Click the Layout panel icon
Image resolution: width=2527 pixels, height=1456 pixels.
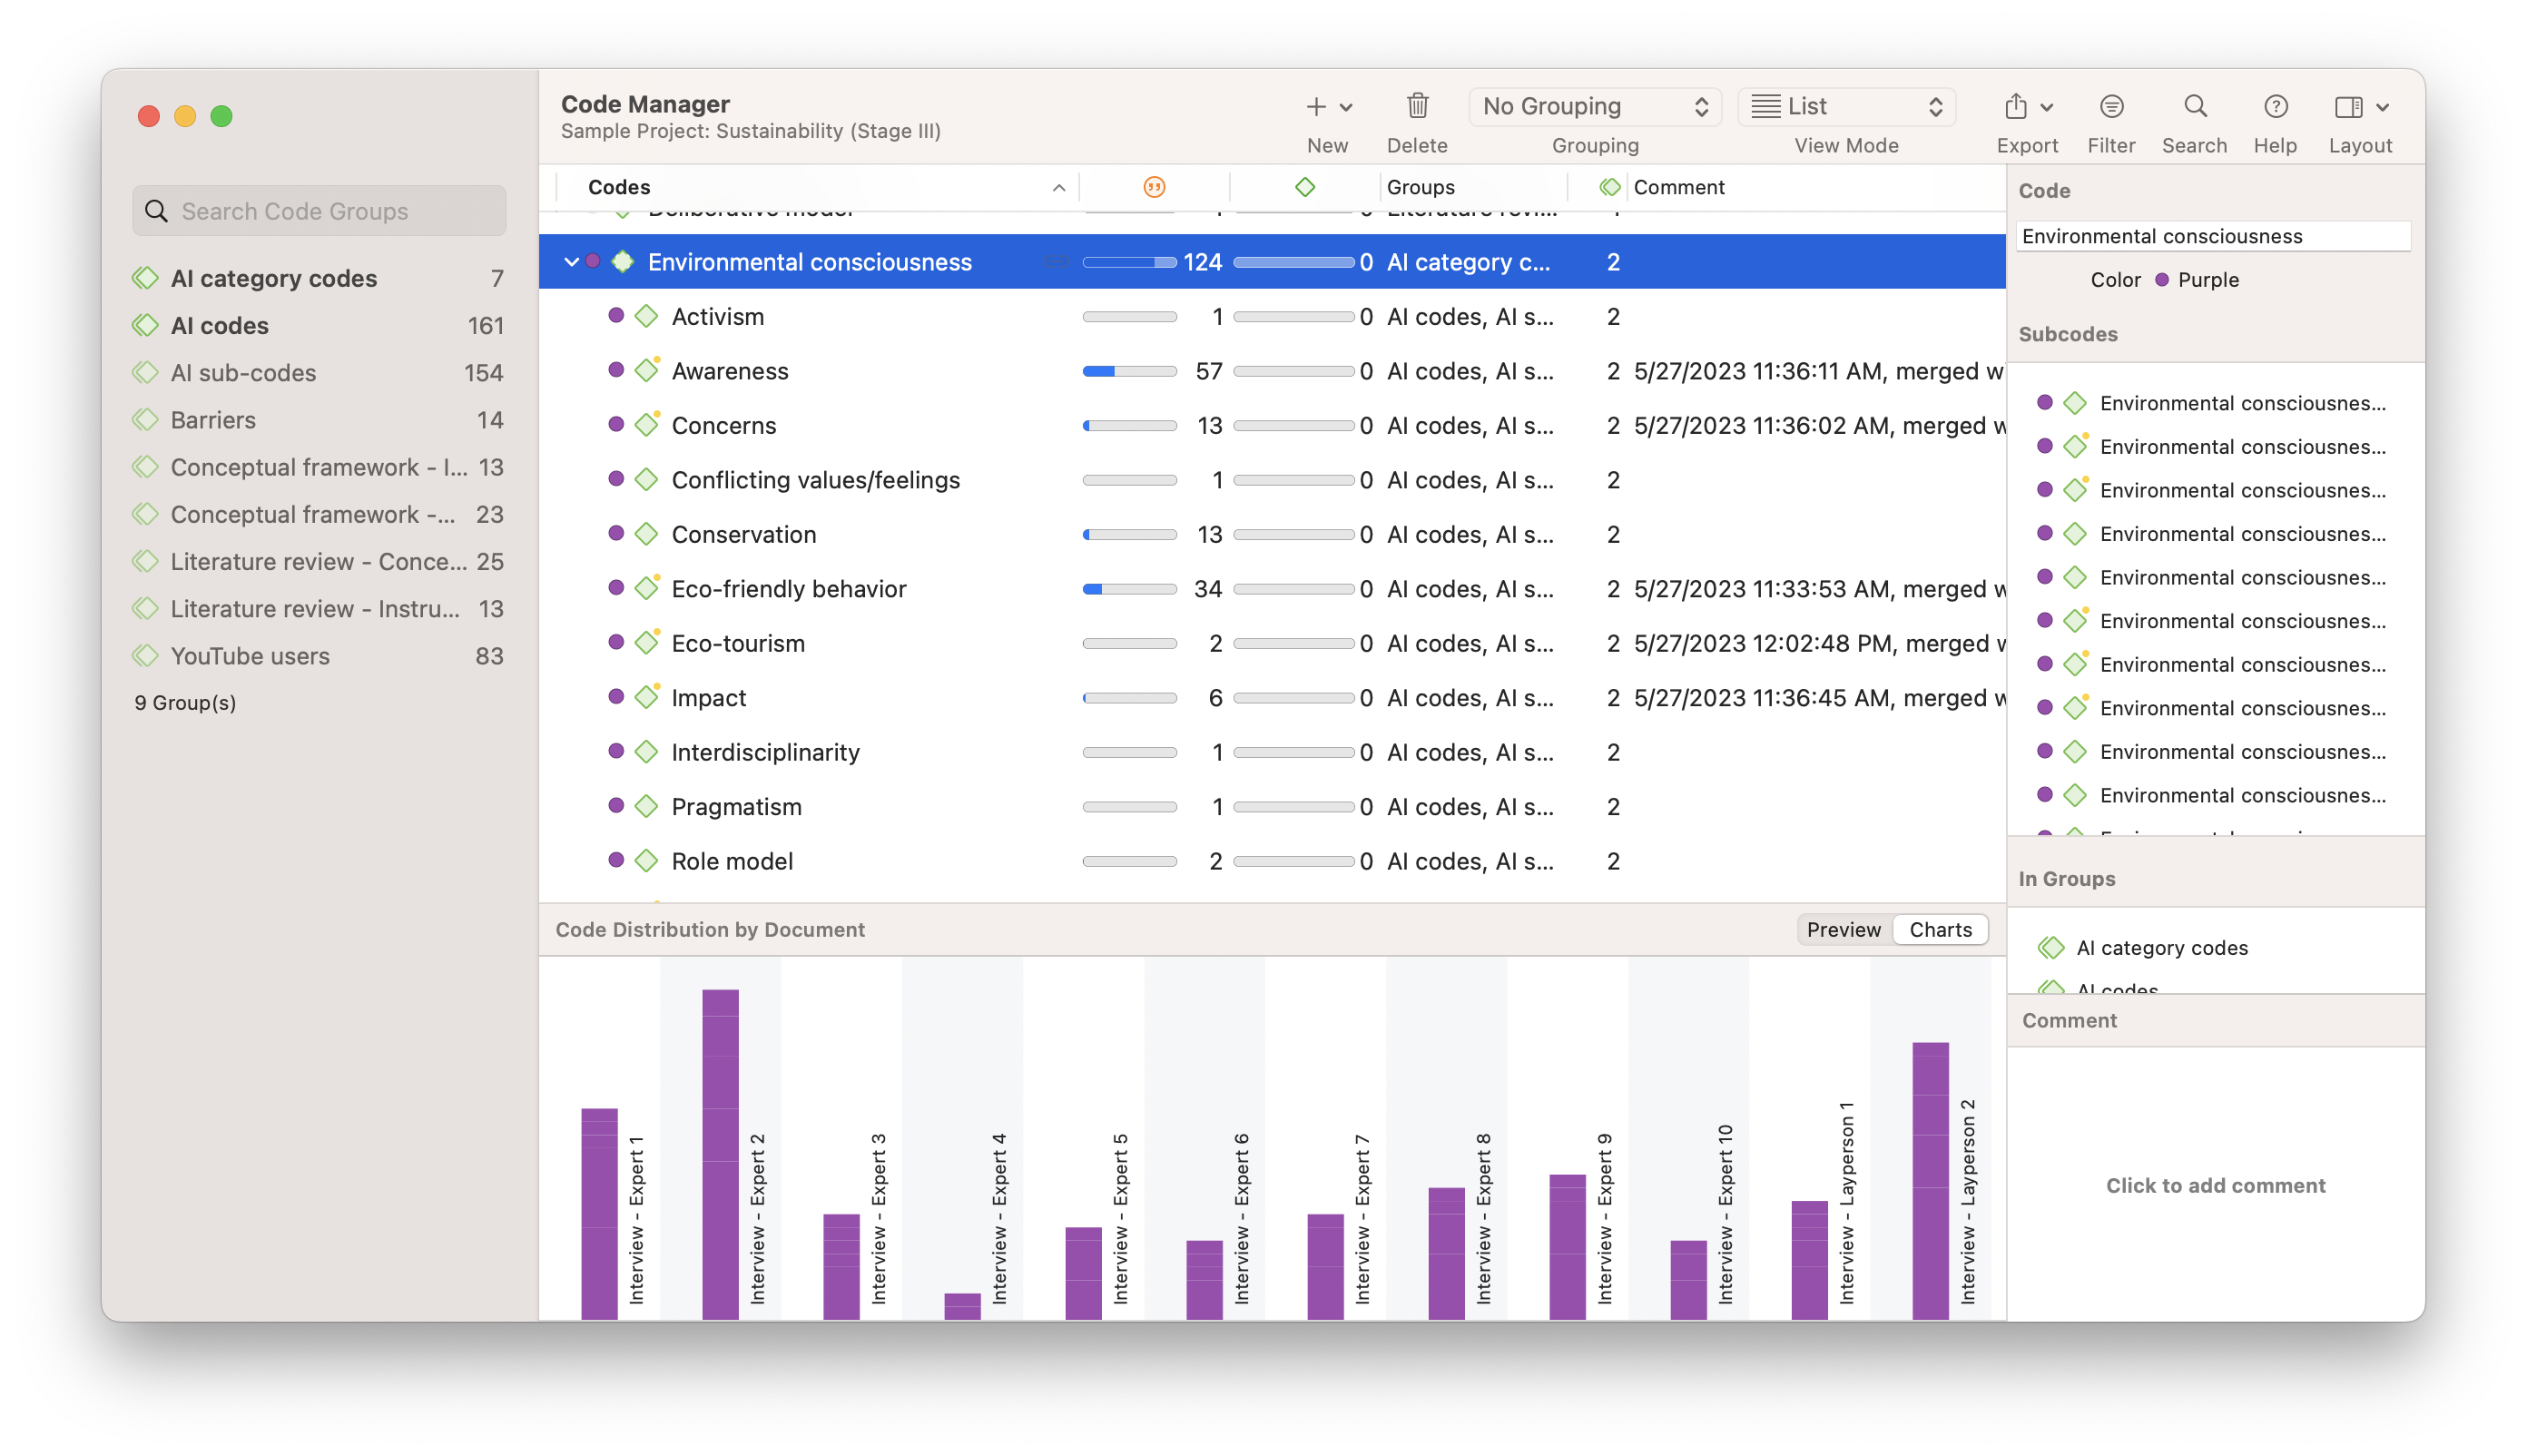(2348, 106)
